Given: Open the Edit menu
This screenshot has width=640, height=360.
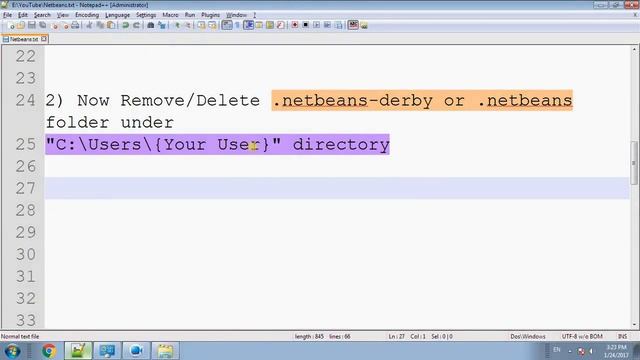Looking at the screenshot, I should click(x=22, y=15).
